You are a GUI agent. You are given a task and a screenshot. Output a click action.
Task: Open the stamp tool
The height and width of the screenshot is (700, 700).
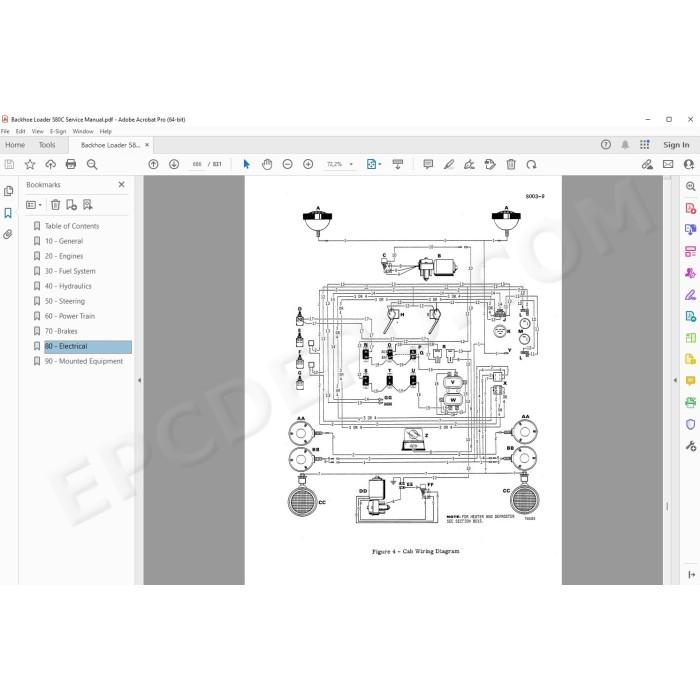[x=490, y=164]
